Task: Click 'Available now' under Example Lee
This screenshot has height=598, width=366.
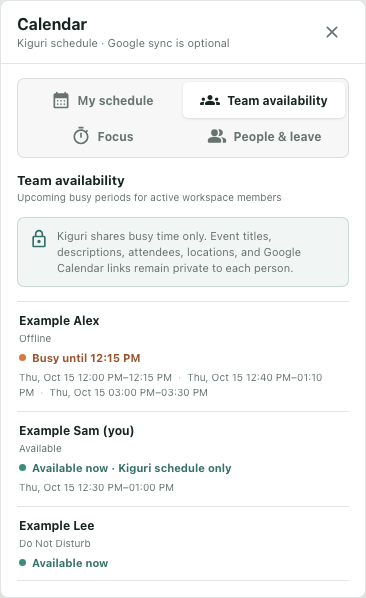Action: pyautogui.click(x=70, y=563)
